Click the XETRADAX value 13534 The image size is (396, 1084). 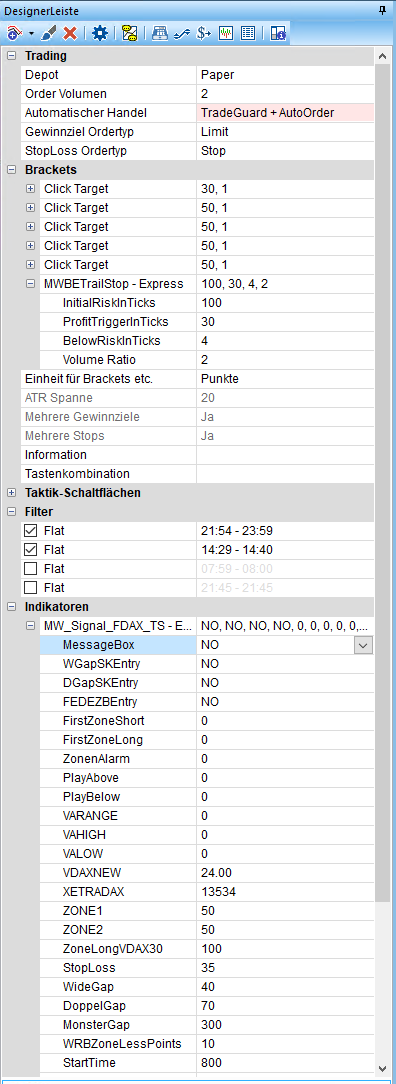click(285, 892)
